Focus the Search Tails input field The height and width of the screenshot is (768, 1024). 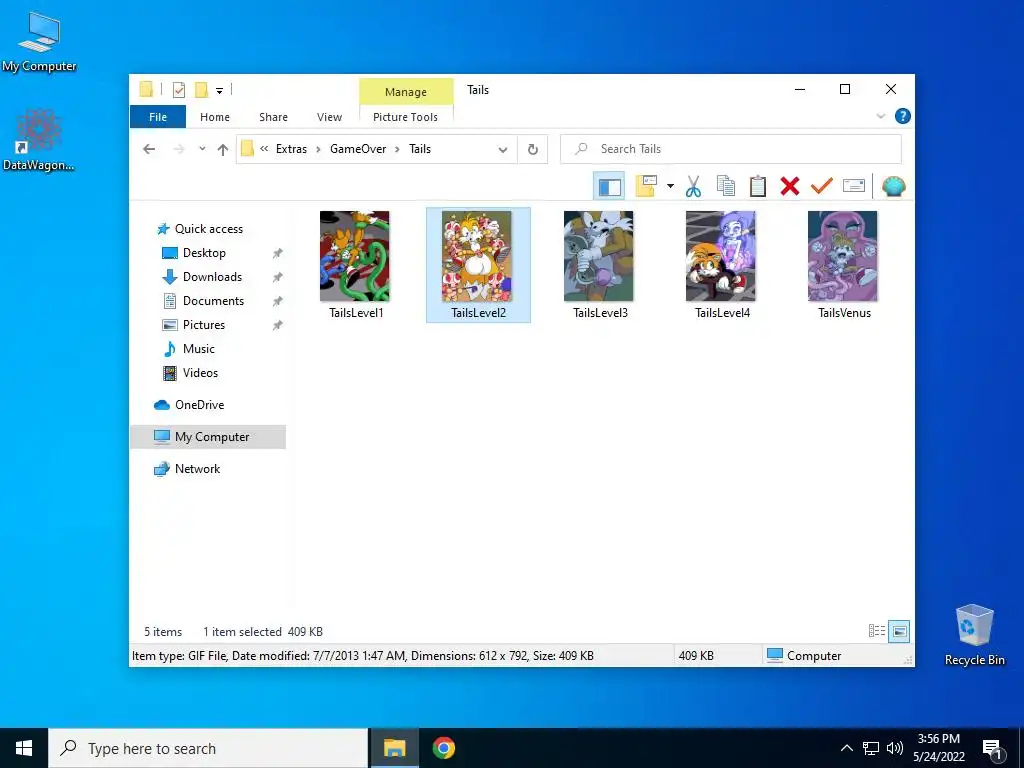(x=731, y=149)
